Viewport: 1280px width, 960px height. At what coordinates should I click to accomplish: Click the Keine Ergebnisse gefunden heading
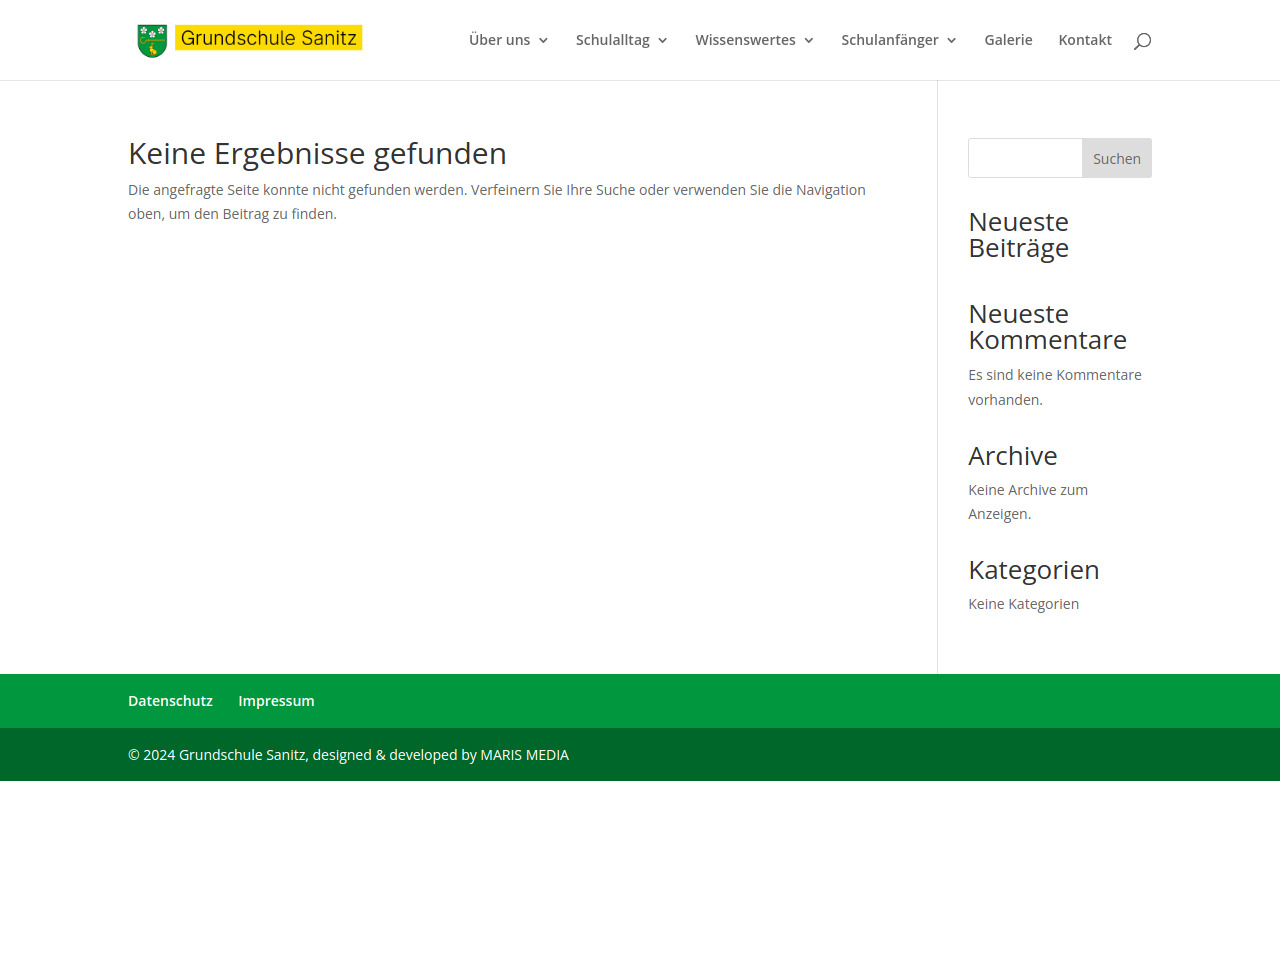[x=317, y=154]
